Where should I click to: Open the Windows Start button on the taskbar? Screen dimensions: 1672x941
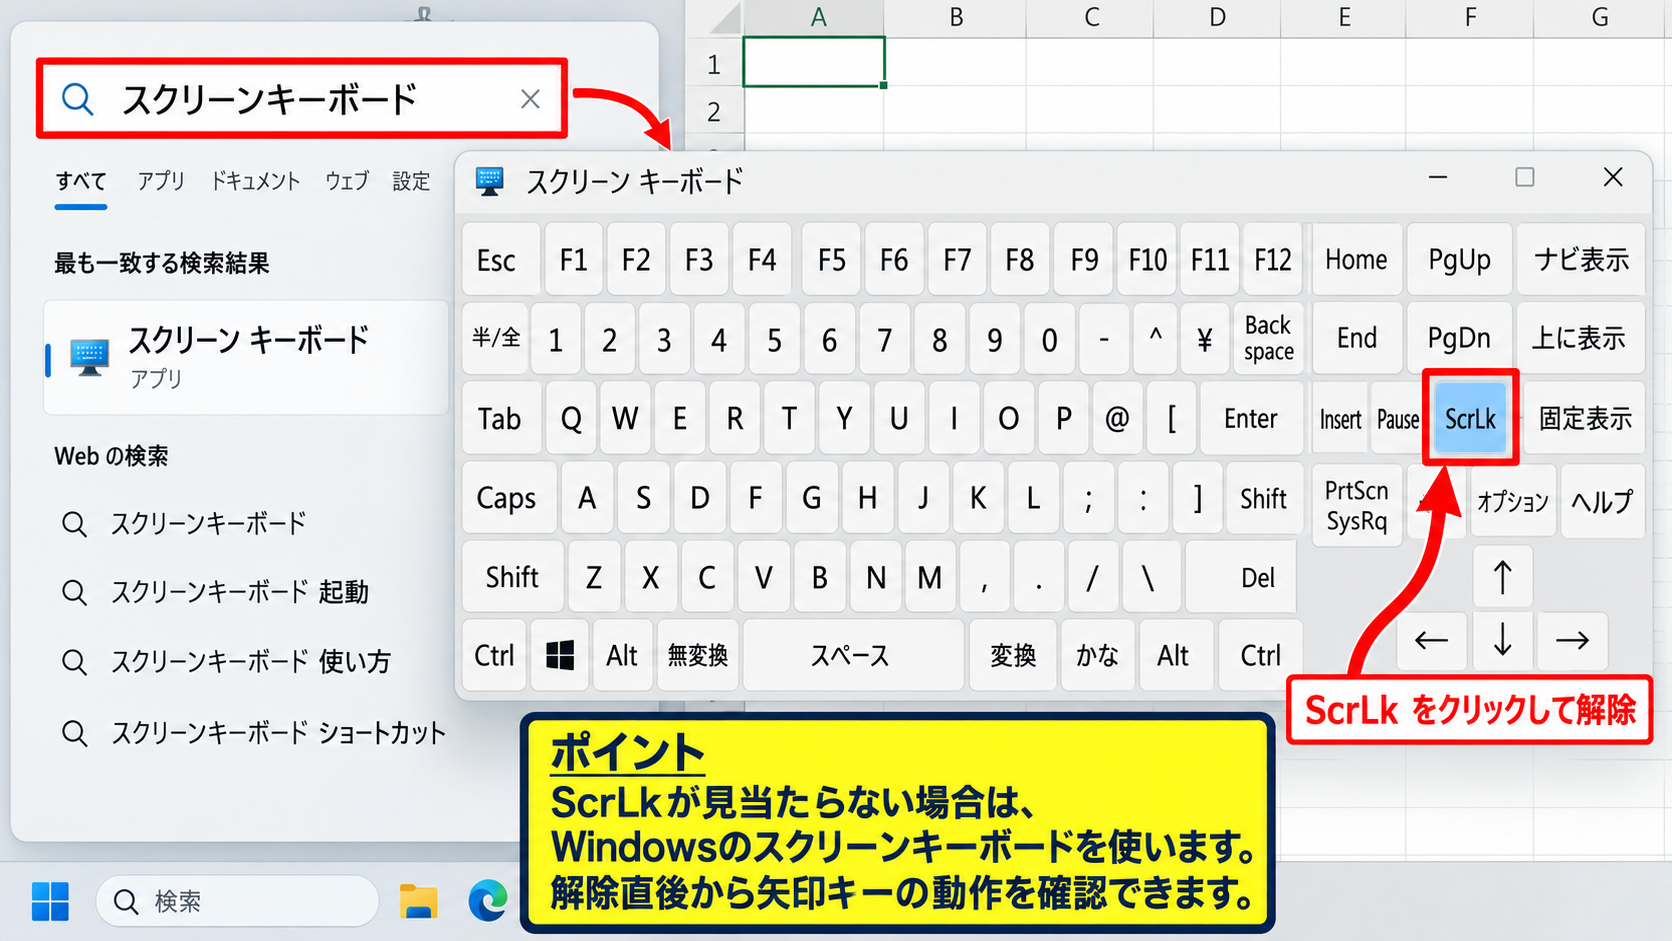coord(50,901)
